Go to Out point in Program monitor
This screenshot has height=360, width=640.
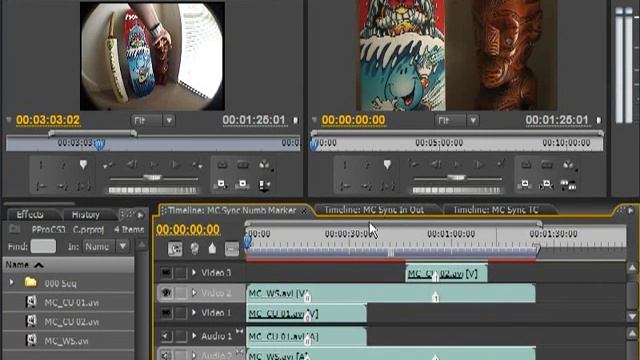(x=367, y=187)
